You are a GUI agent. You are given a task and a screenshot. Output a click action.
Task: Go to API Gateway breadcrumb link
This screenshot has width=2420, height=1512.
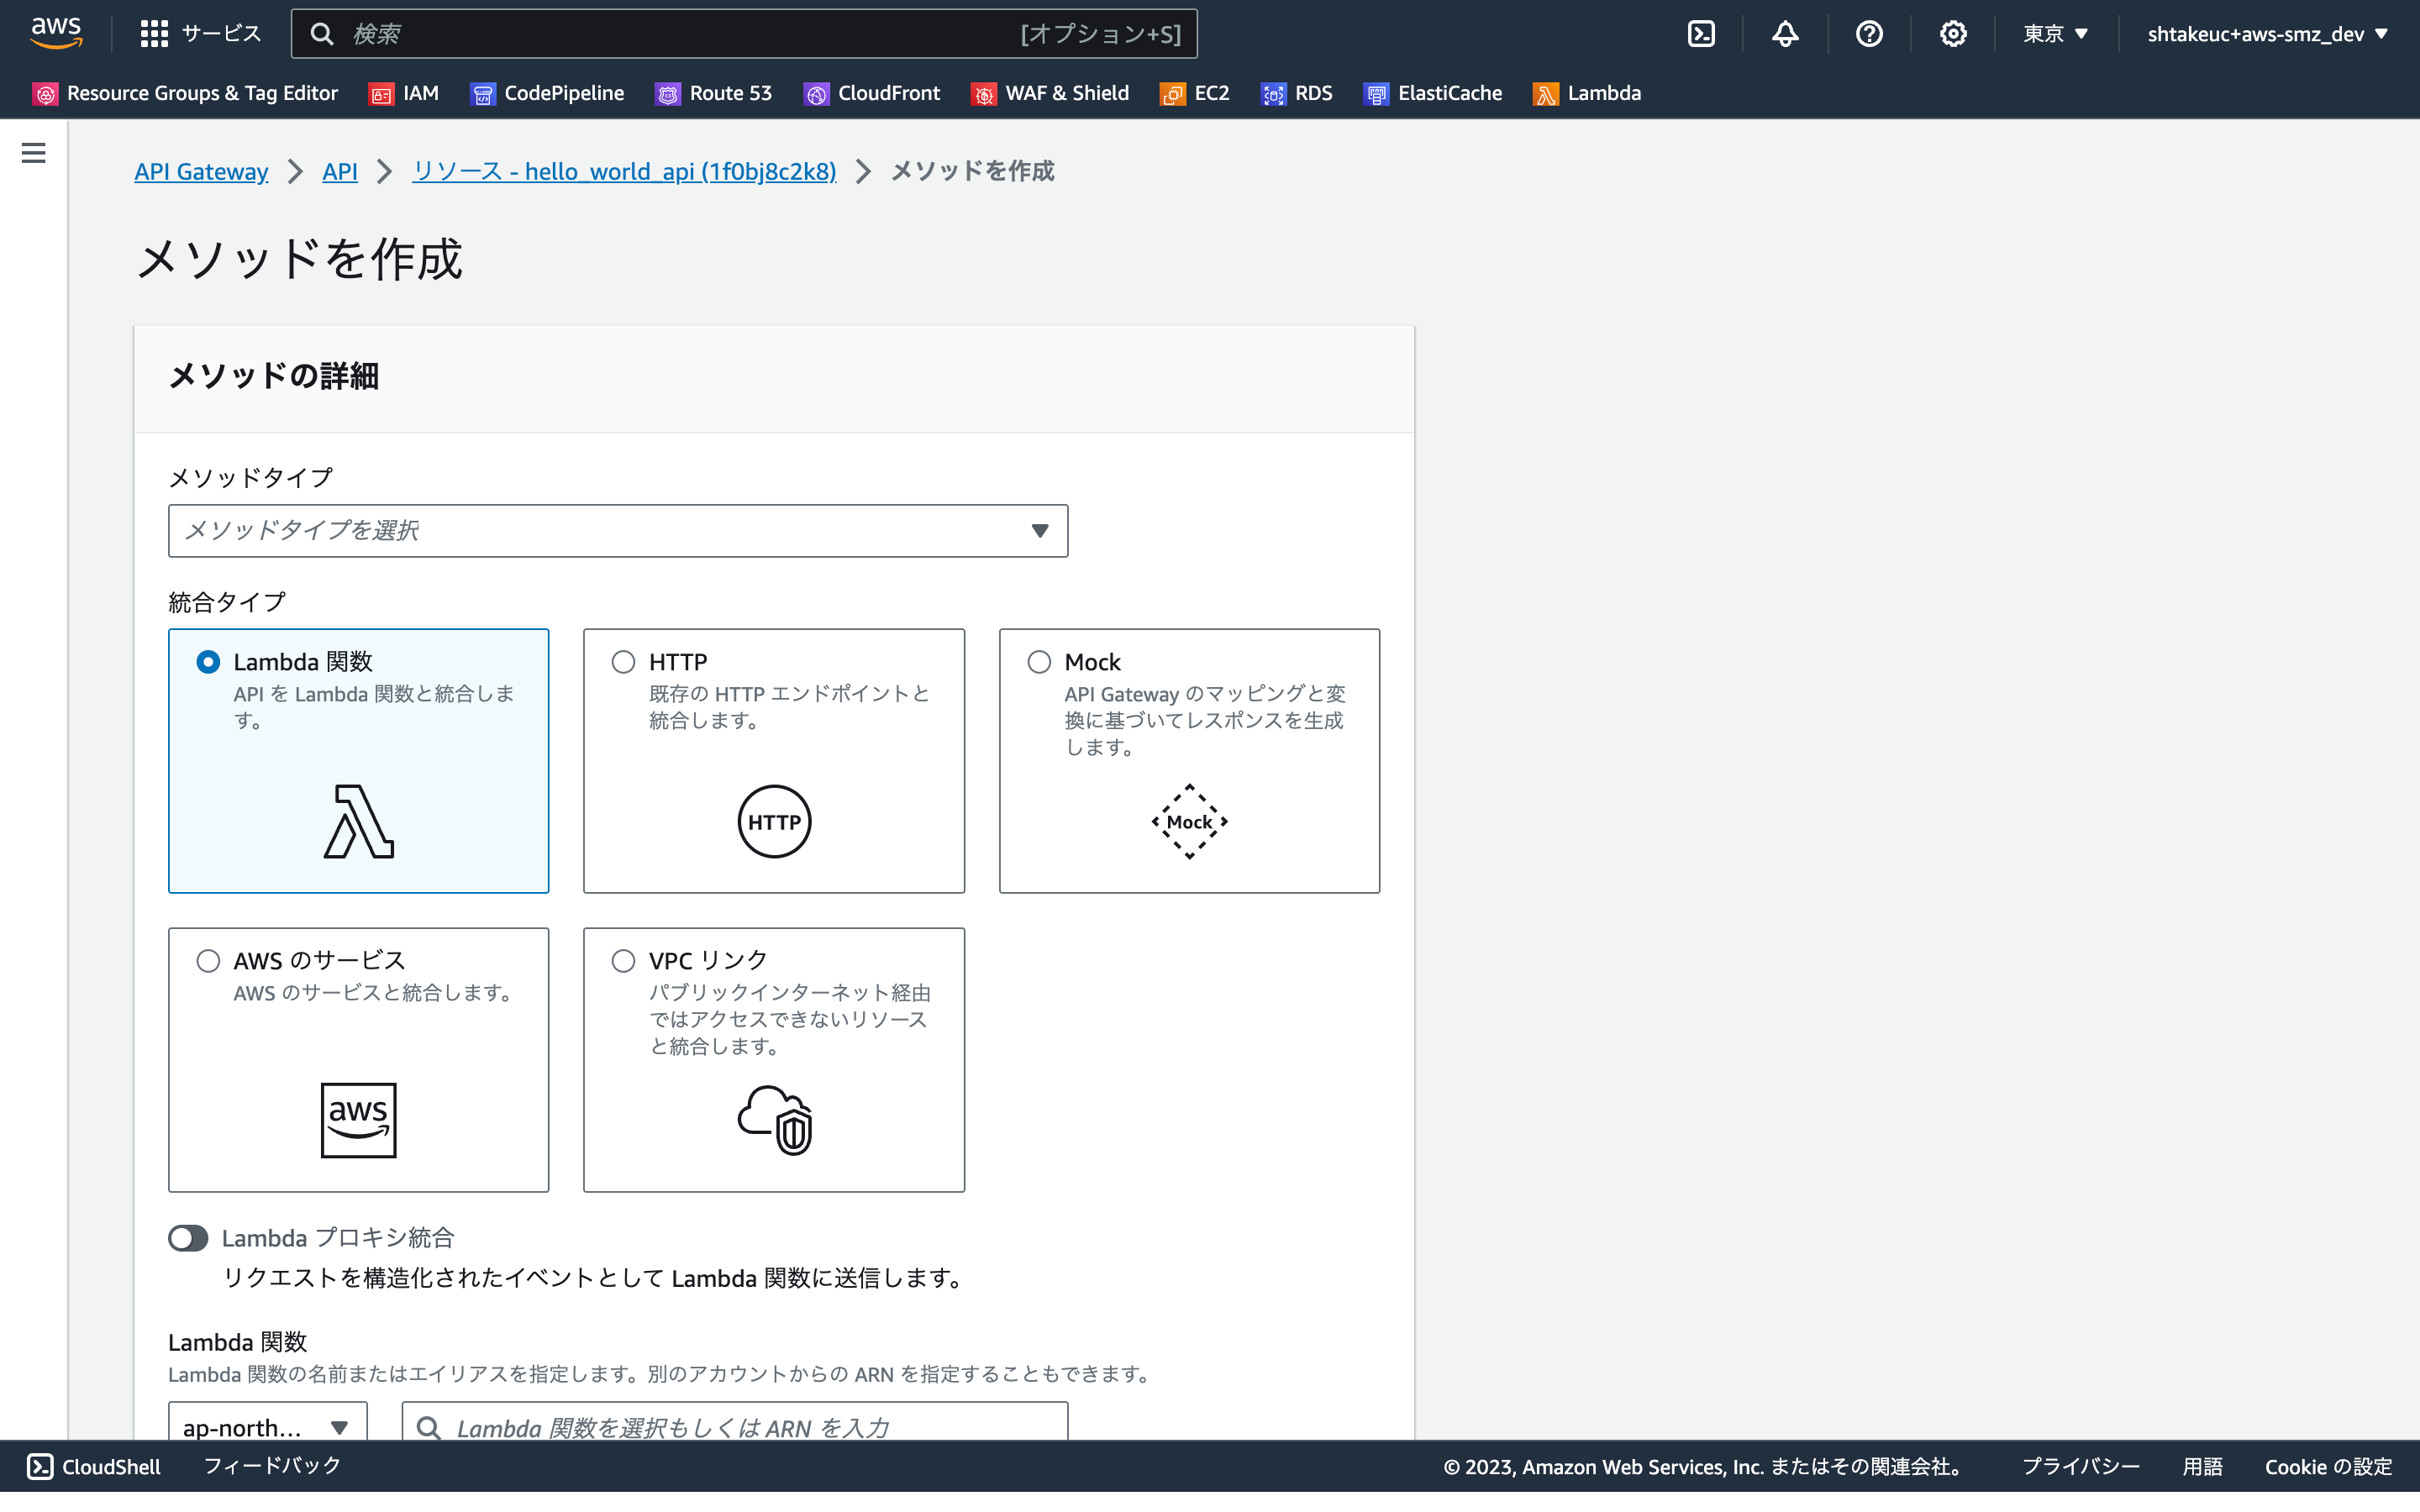[x=201, y=172]
